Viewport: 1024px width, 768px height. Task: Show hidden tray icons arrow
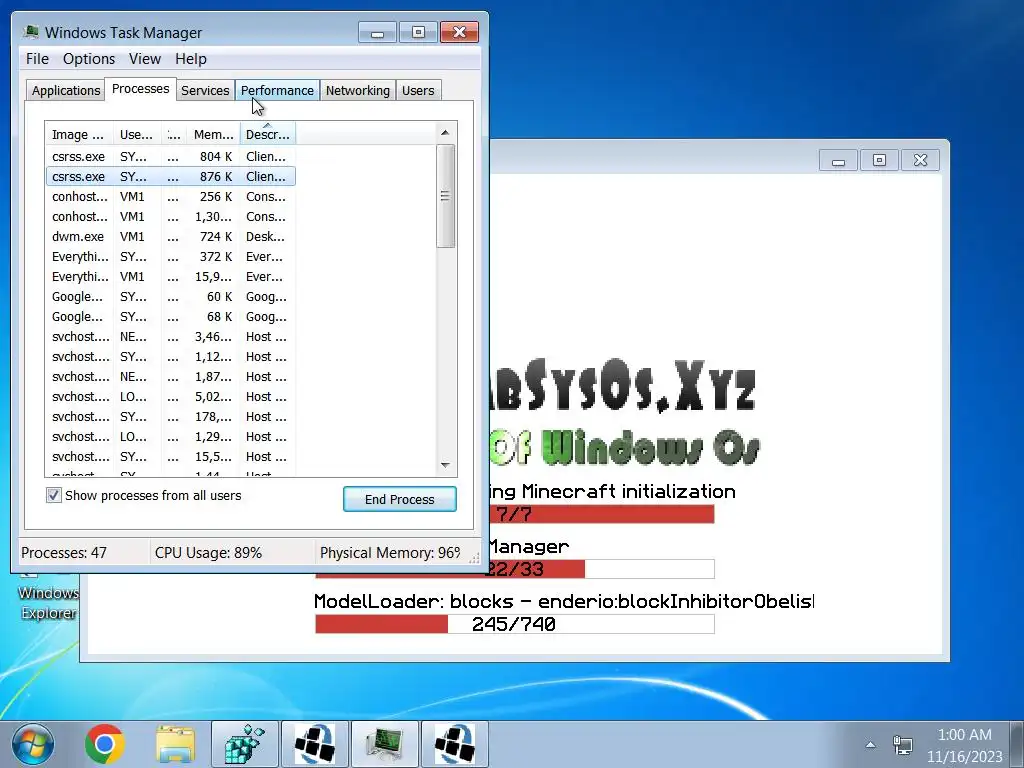coord(870,744)
